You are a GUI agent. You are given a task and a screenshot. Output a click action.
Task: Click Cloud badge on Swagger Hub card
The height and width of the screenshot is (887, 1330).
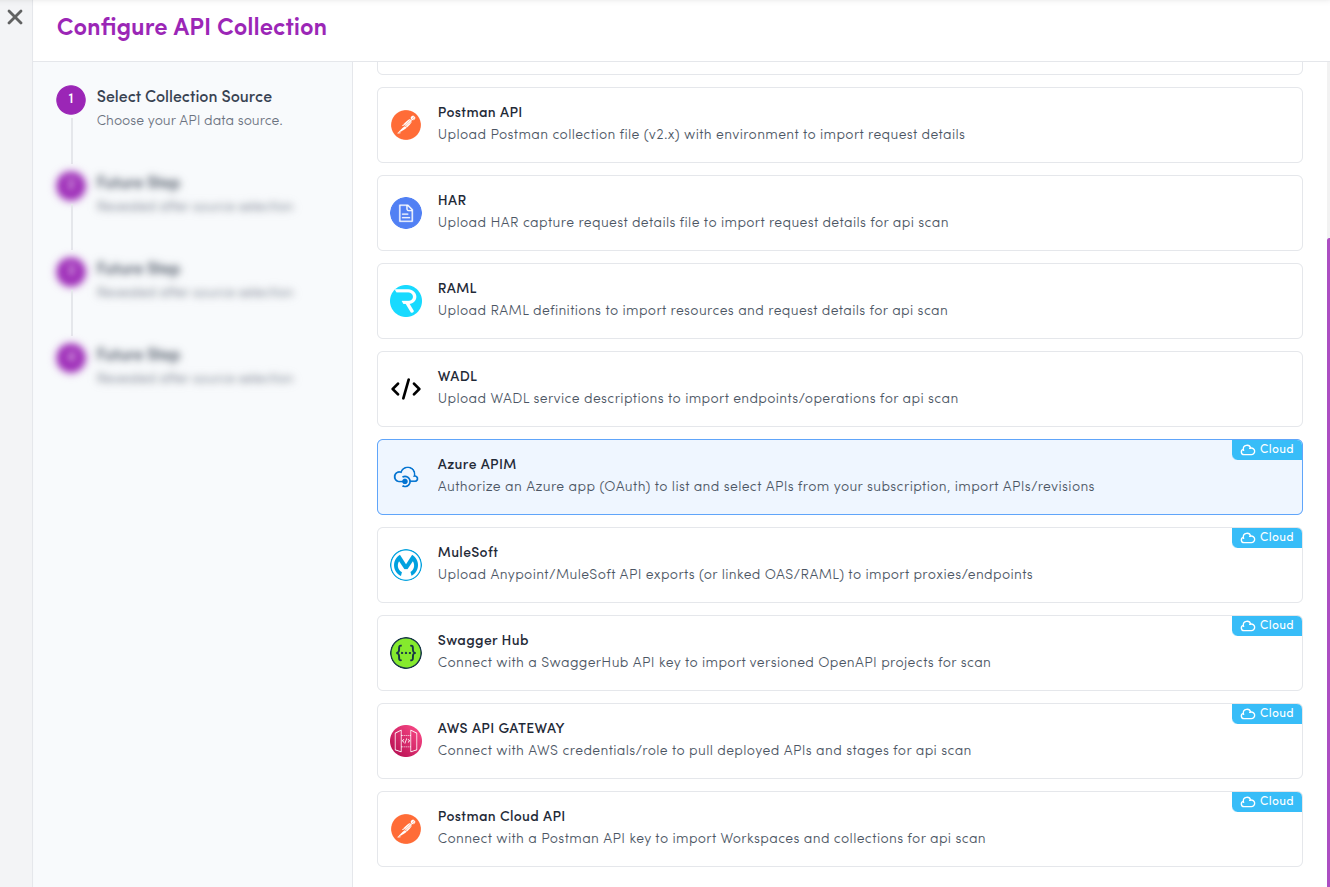1267,625
